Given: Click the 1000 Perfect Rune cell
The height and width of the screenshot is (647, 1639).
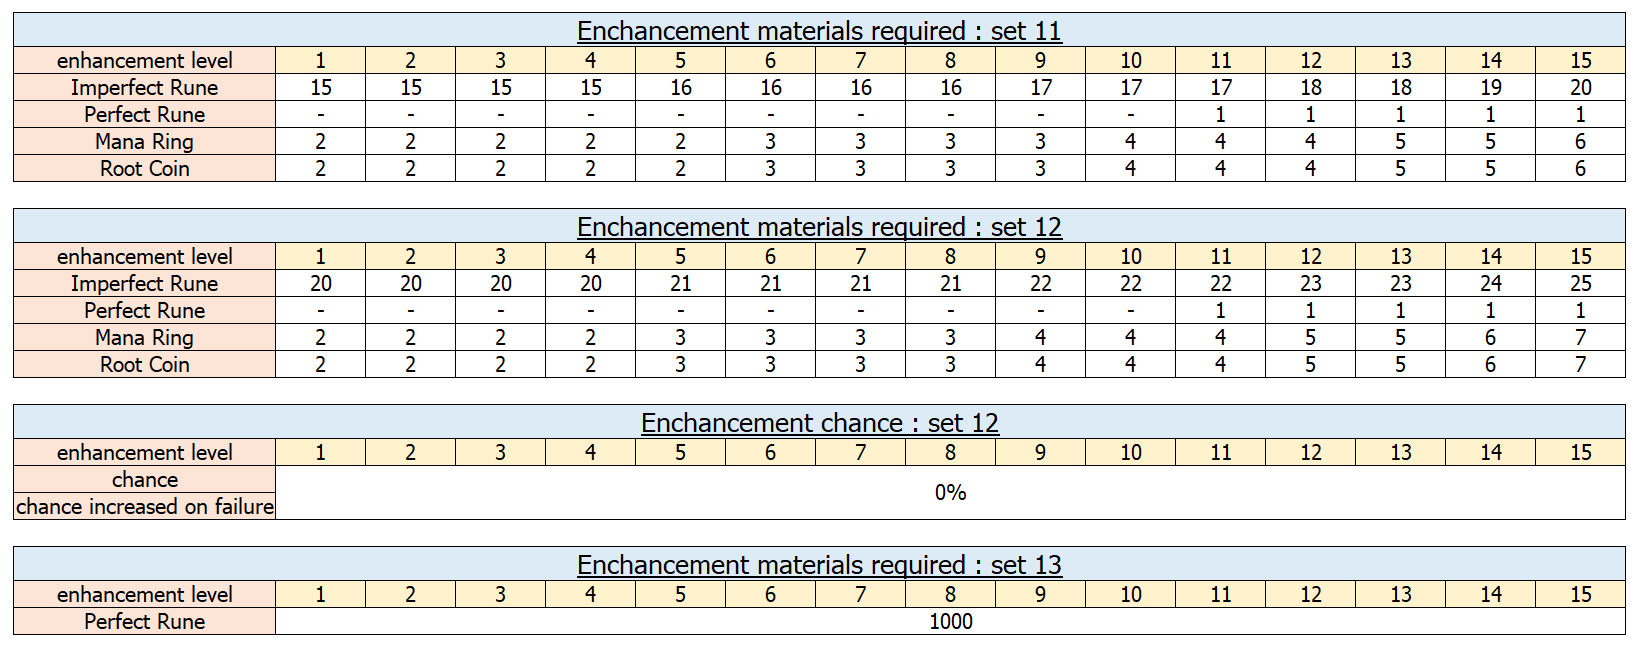Looking at the screenshot, I should tap(950, 621).
